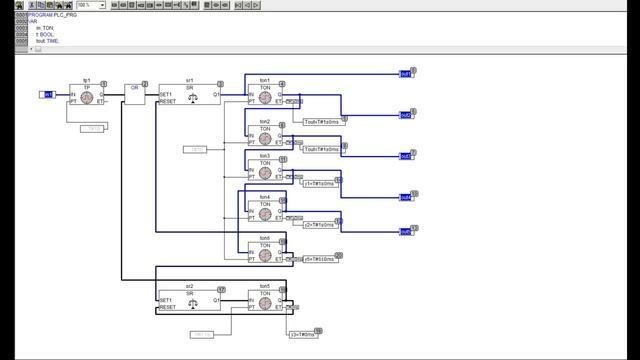The height and width of the screenshot is (360, 640).
Task: Click the time constant box below sr2
Action: pyautogui.click(x=202, y=335)
